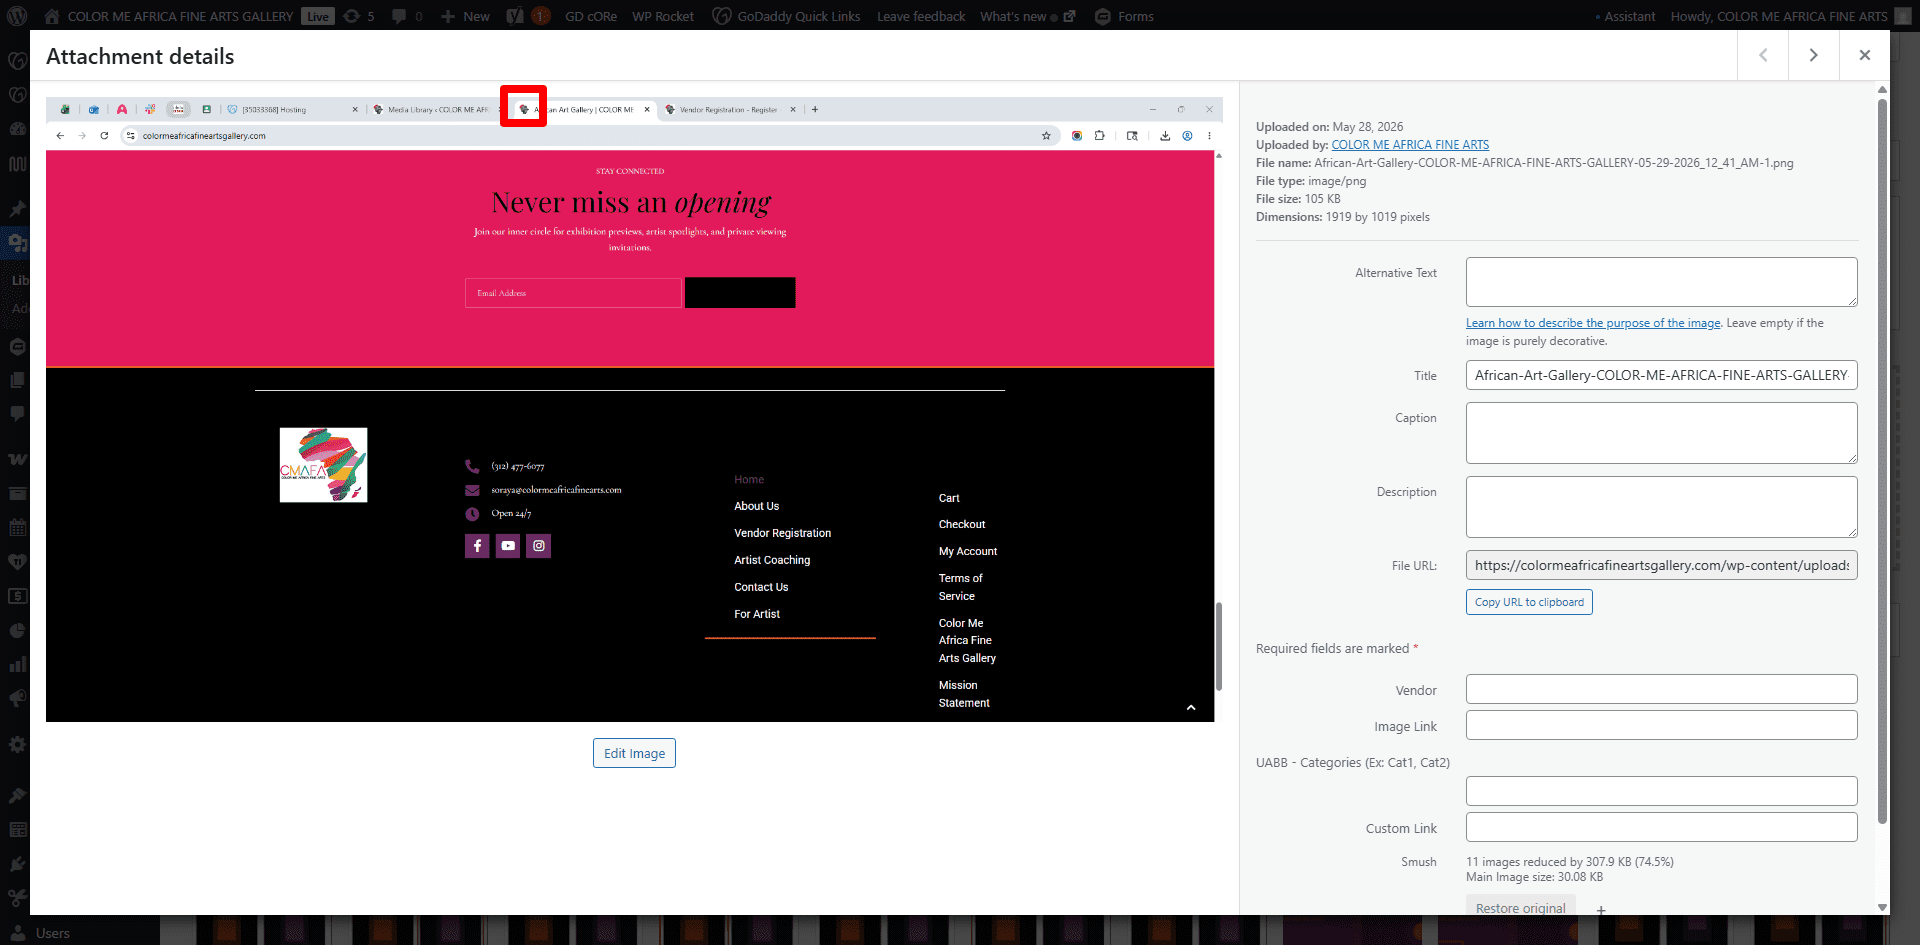
Task: Open the New content menu
Action: pyautogui.click(x=465, y=16)
